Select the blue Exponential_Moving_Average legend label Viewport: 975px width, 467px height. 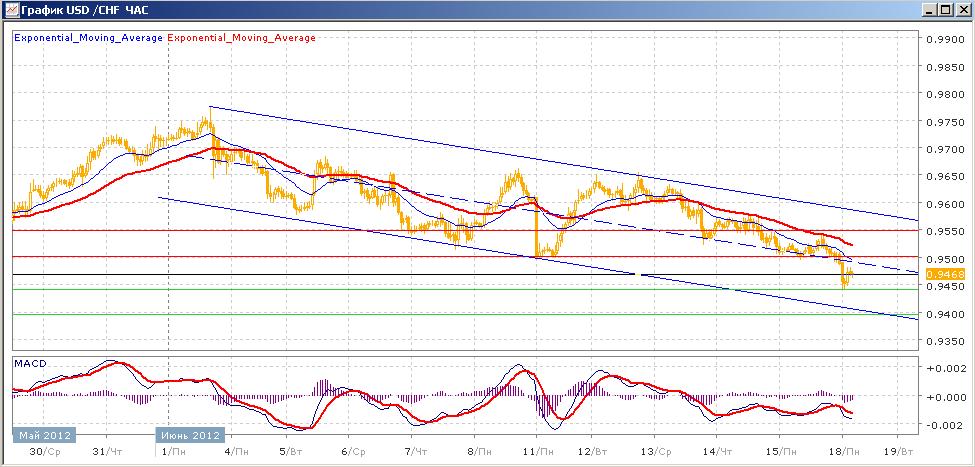pyautogui.click(x=88, y=38)
